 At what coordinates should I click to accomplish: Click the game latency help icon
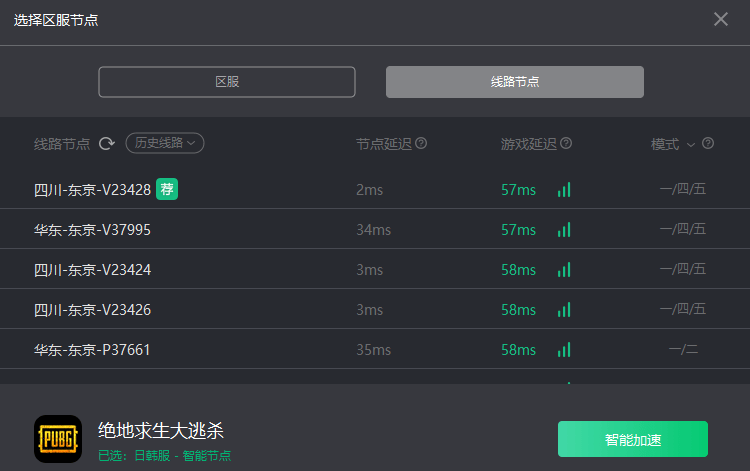[x=566, y=144]
